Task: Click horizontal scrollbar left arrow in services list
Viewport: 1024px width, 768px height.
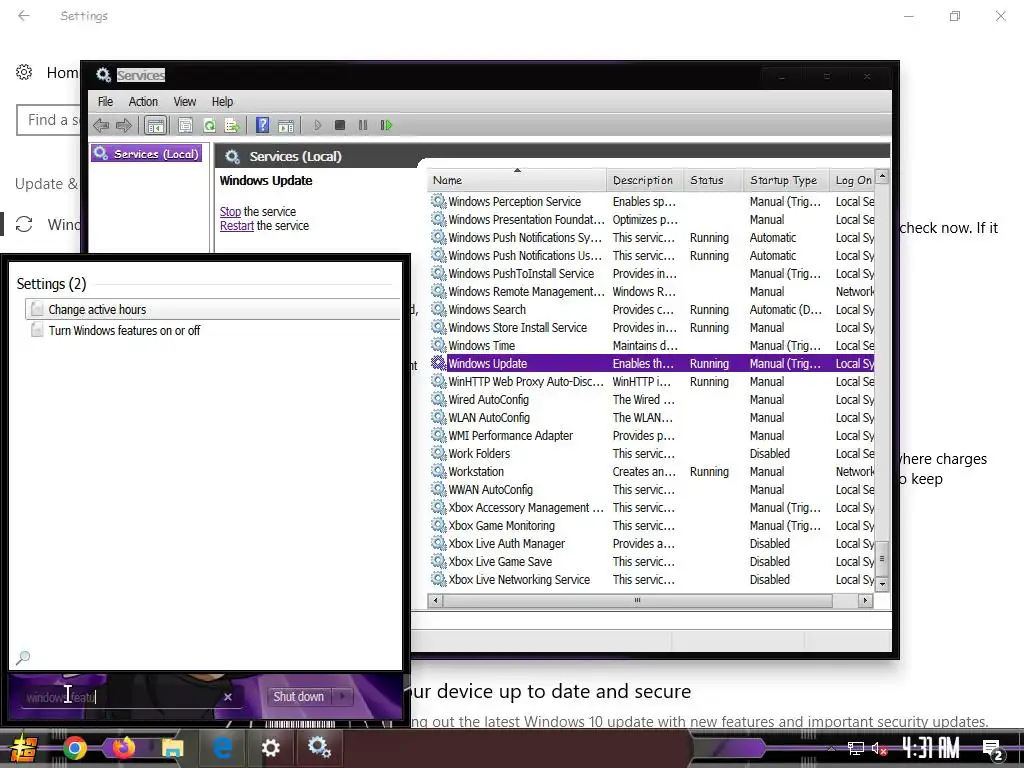Action: pyautogui.click(x=435, y=600)
